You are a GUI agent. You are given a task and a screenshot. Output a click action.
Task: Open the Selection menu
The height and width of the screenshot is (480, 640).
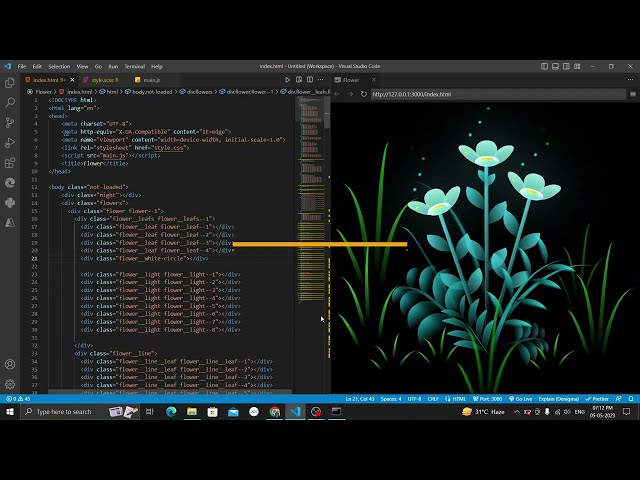[59, 66]
